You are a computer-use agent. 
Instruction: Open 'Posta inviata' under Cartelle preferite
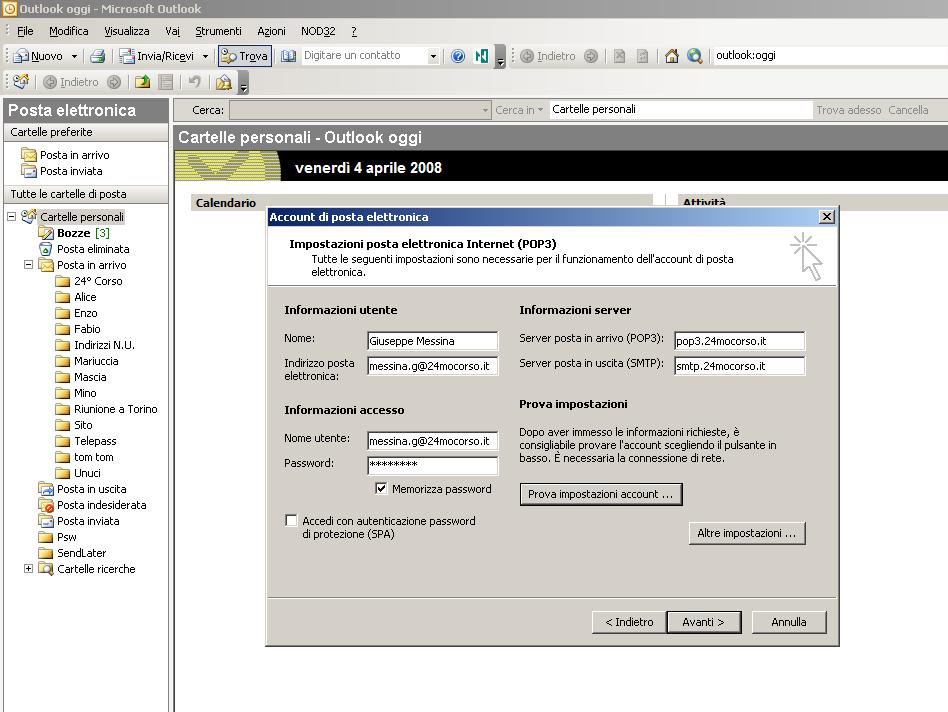pyautogui.click(x=71, y=172)
